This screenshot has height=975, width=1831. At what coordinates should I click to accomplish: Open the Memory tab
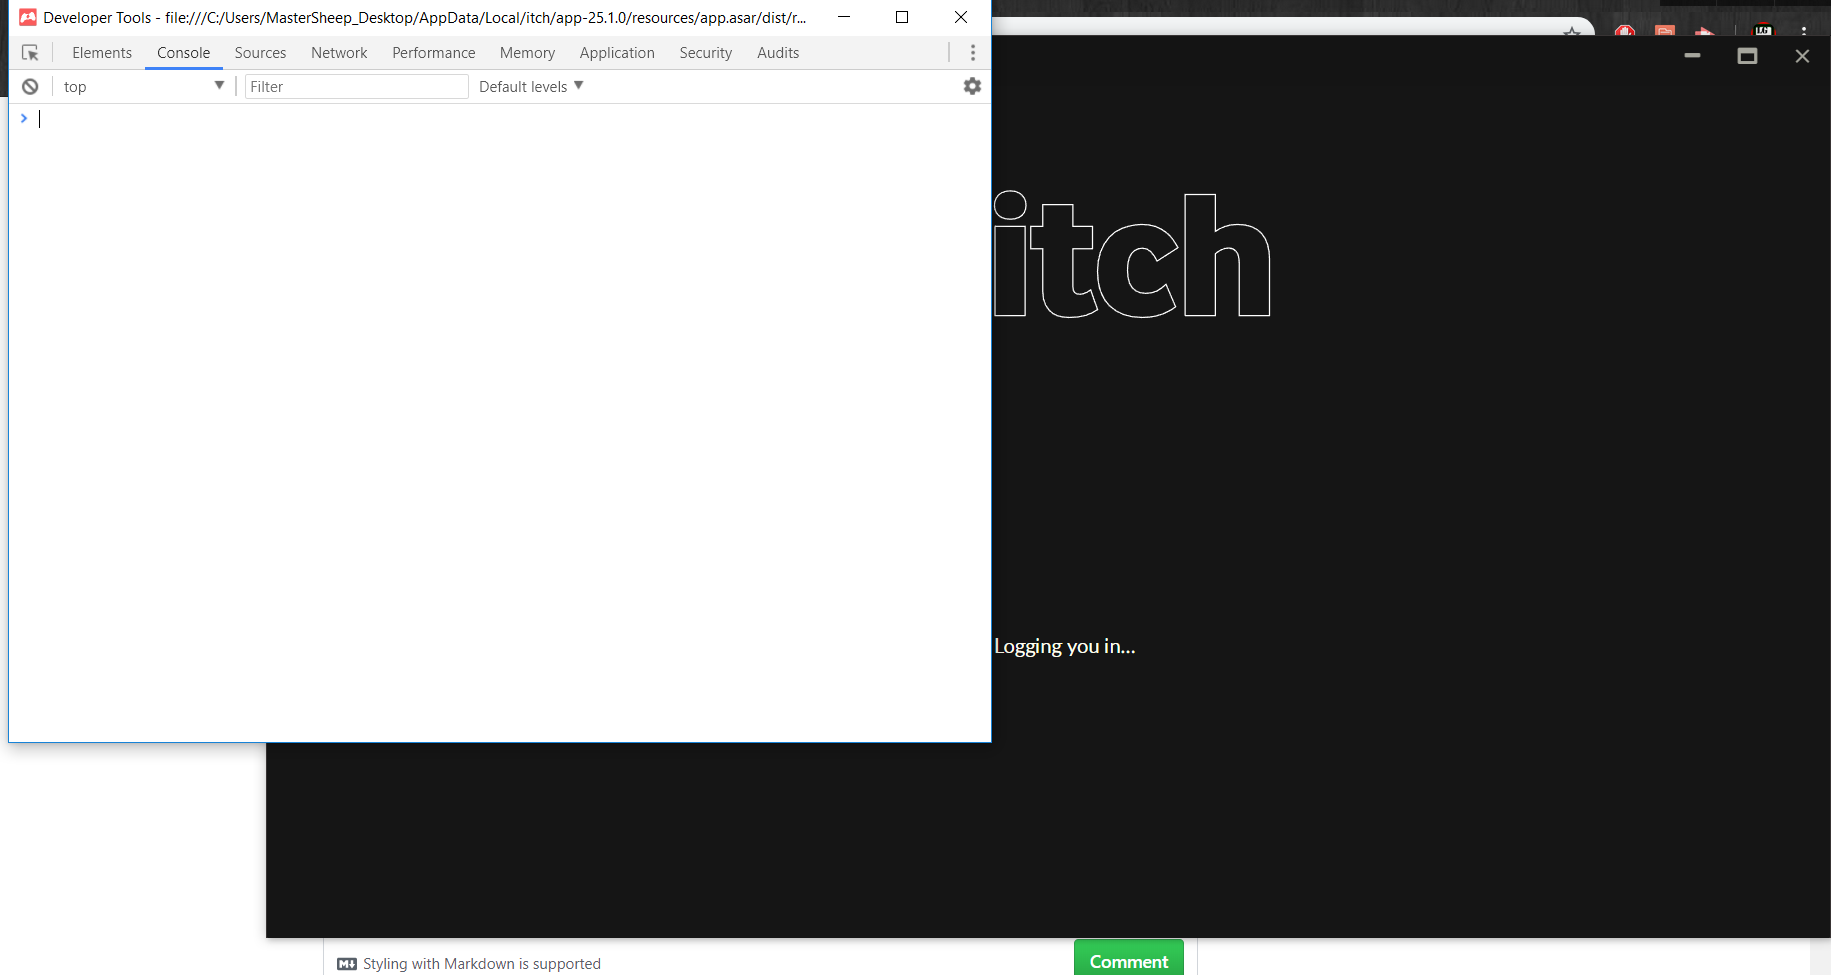(x=527, y=53)
